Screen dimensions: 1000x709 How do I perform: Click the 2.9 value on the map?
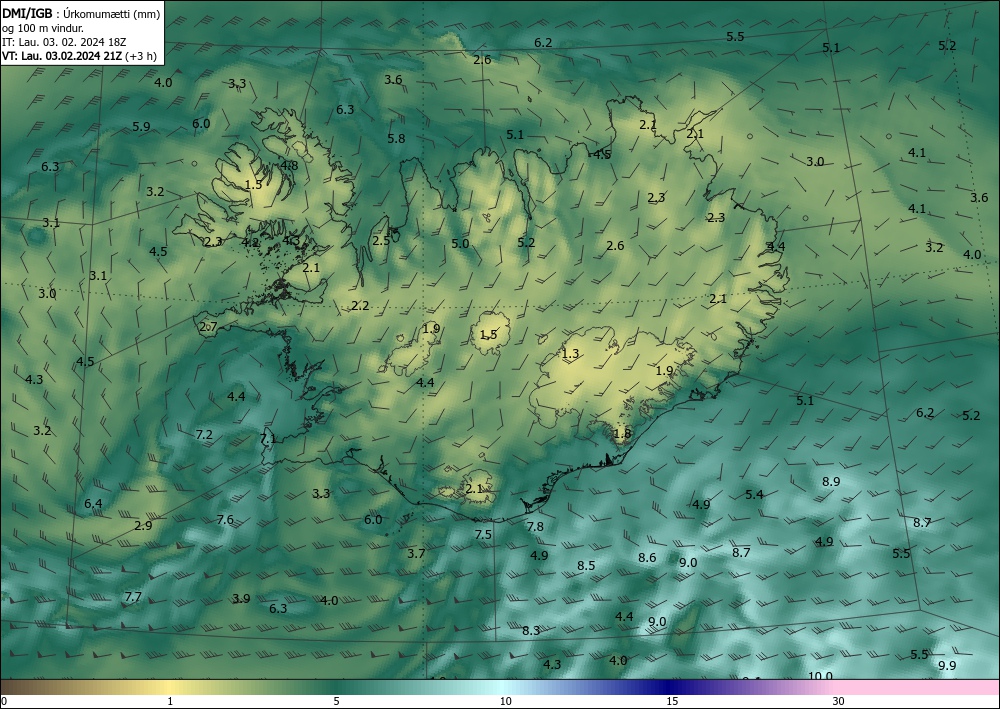pyautogui.click(x=143, y=526)
